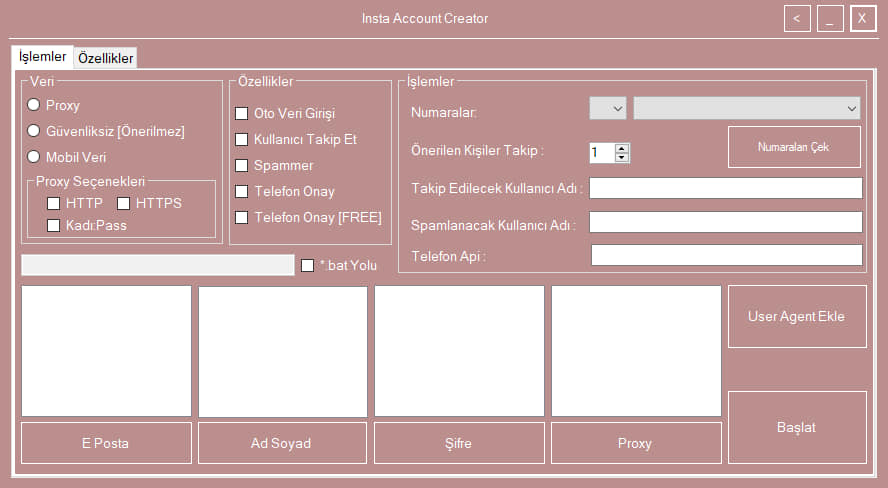Click the Önerilen Kişiler Takip number field
The height and width of the screenshot is (488, 888).
(x=602, y=152)
